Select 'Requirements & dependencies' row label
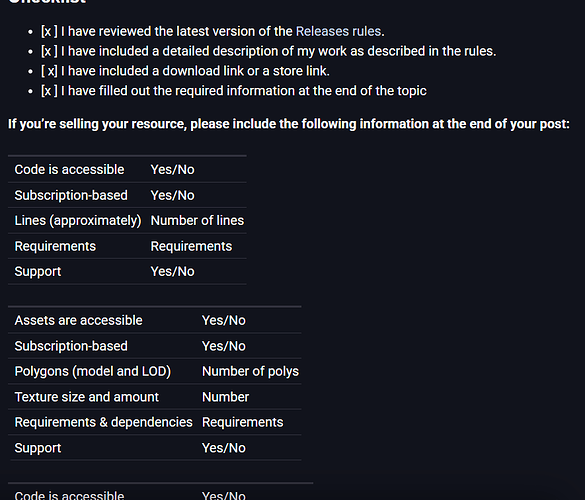 (103, 422)
